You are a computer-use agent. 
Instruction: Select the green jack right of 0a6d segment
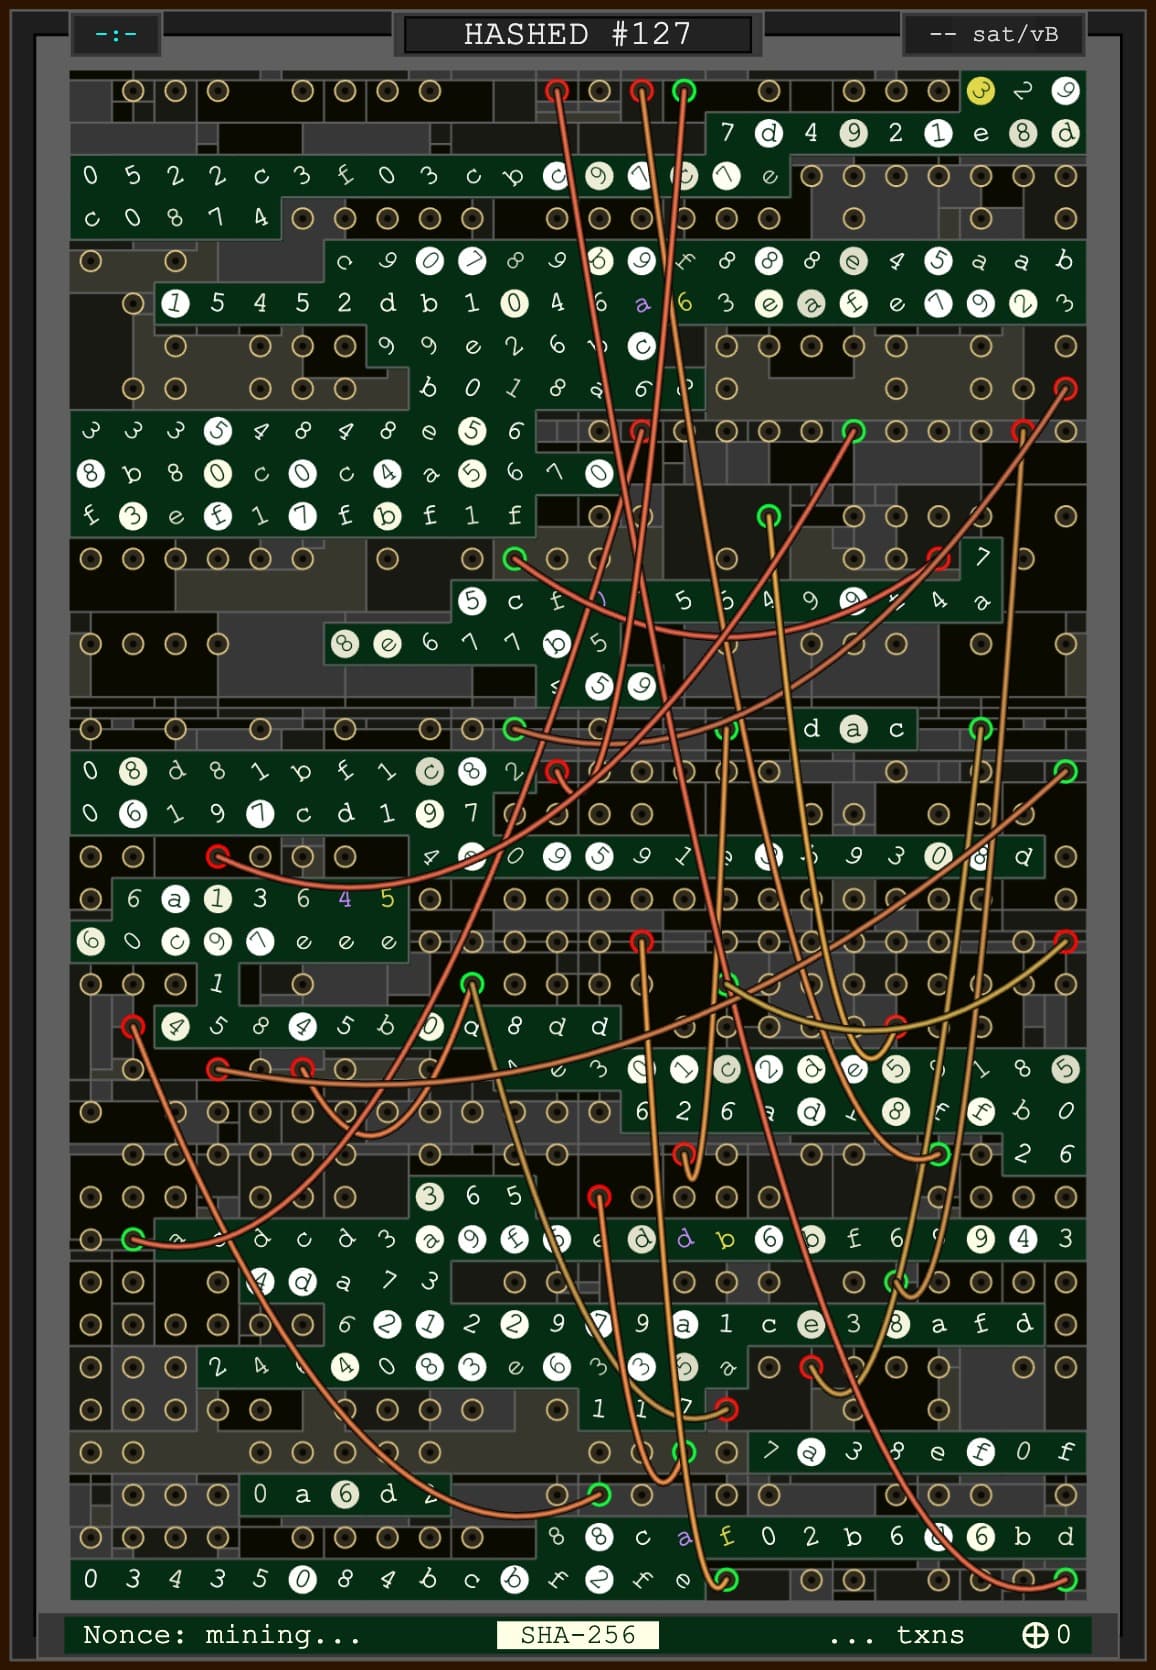[599, 1494]
